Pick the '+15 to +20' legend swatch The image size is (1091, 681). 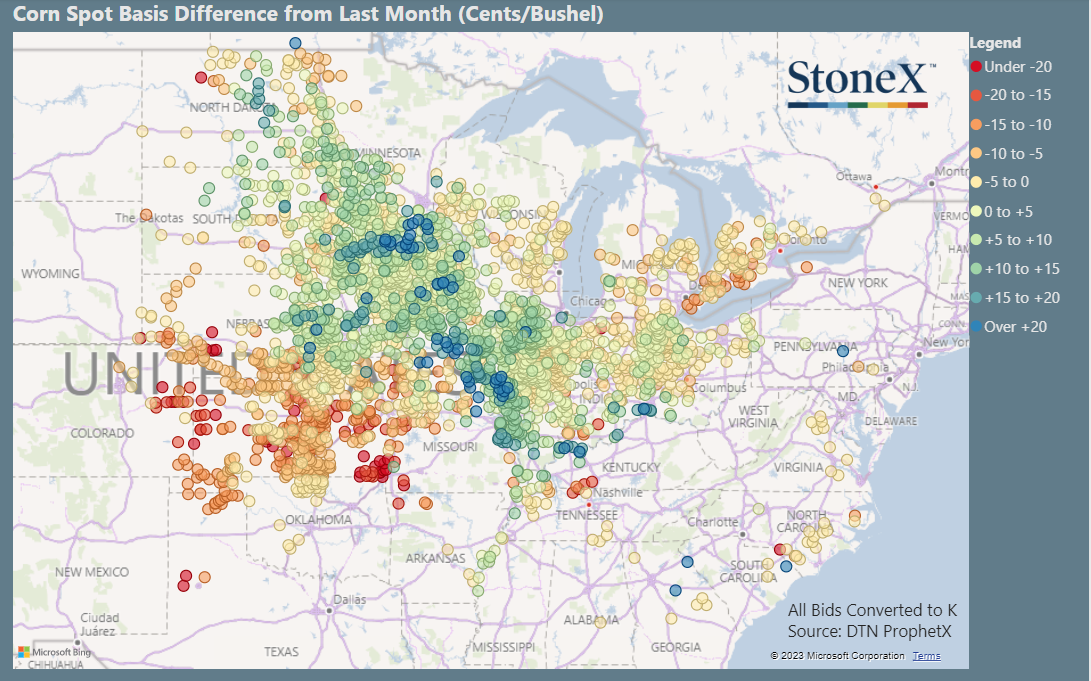976,298
